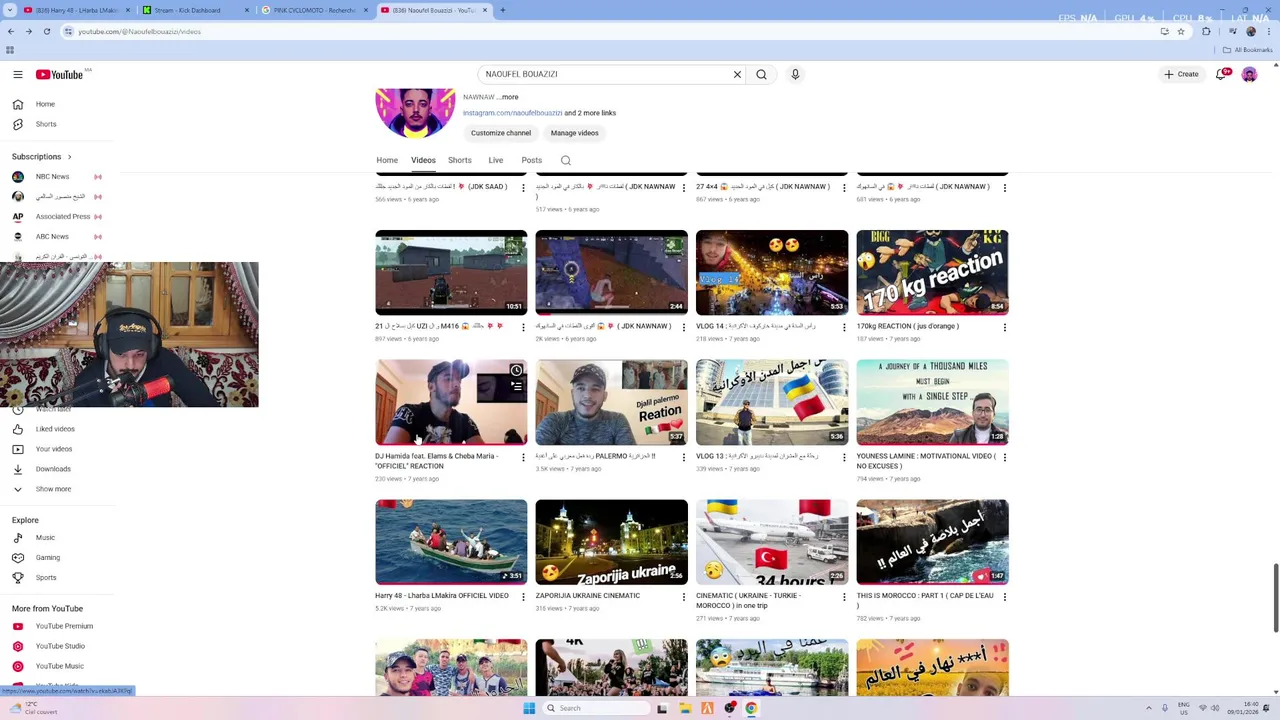This screenshot has width=1280, height=720.
Task: Open Windows Start menu on the taskbar
Action: coord(529,708)
